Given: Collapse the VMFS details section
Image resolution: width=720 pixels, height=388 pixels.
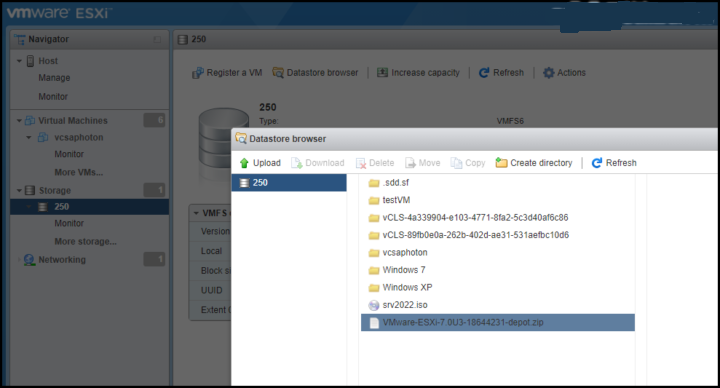Looking at the screenshot, I should click(196, 214).
